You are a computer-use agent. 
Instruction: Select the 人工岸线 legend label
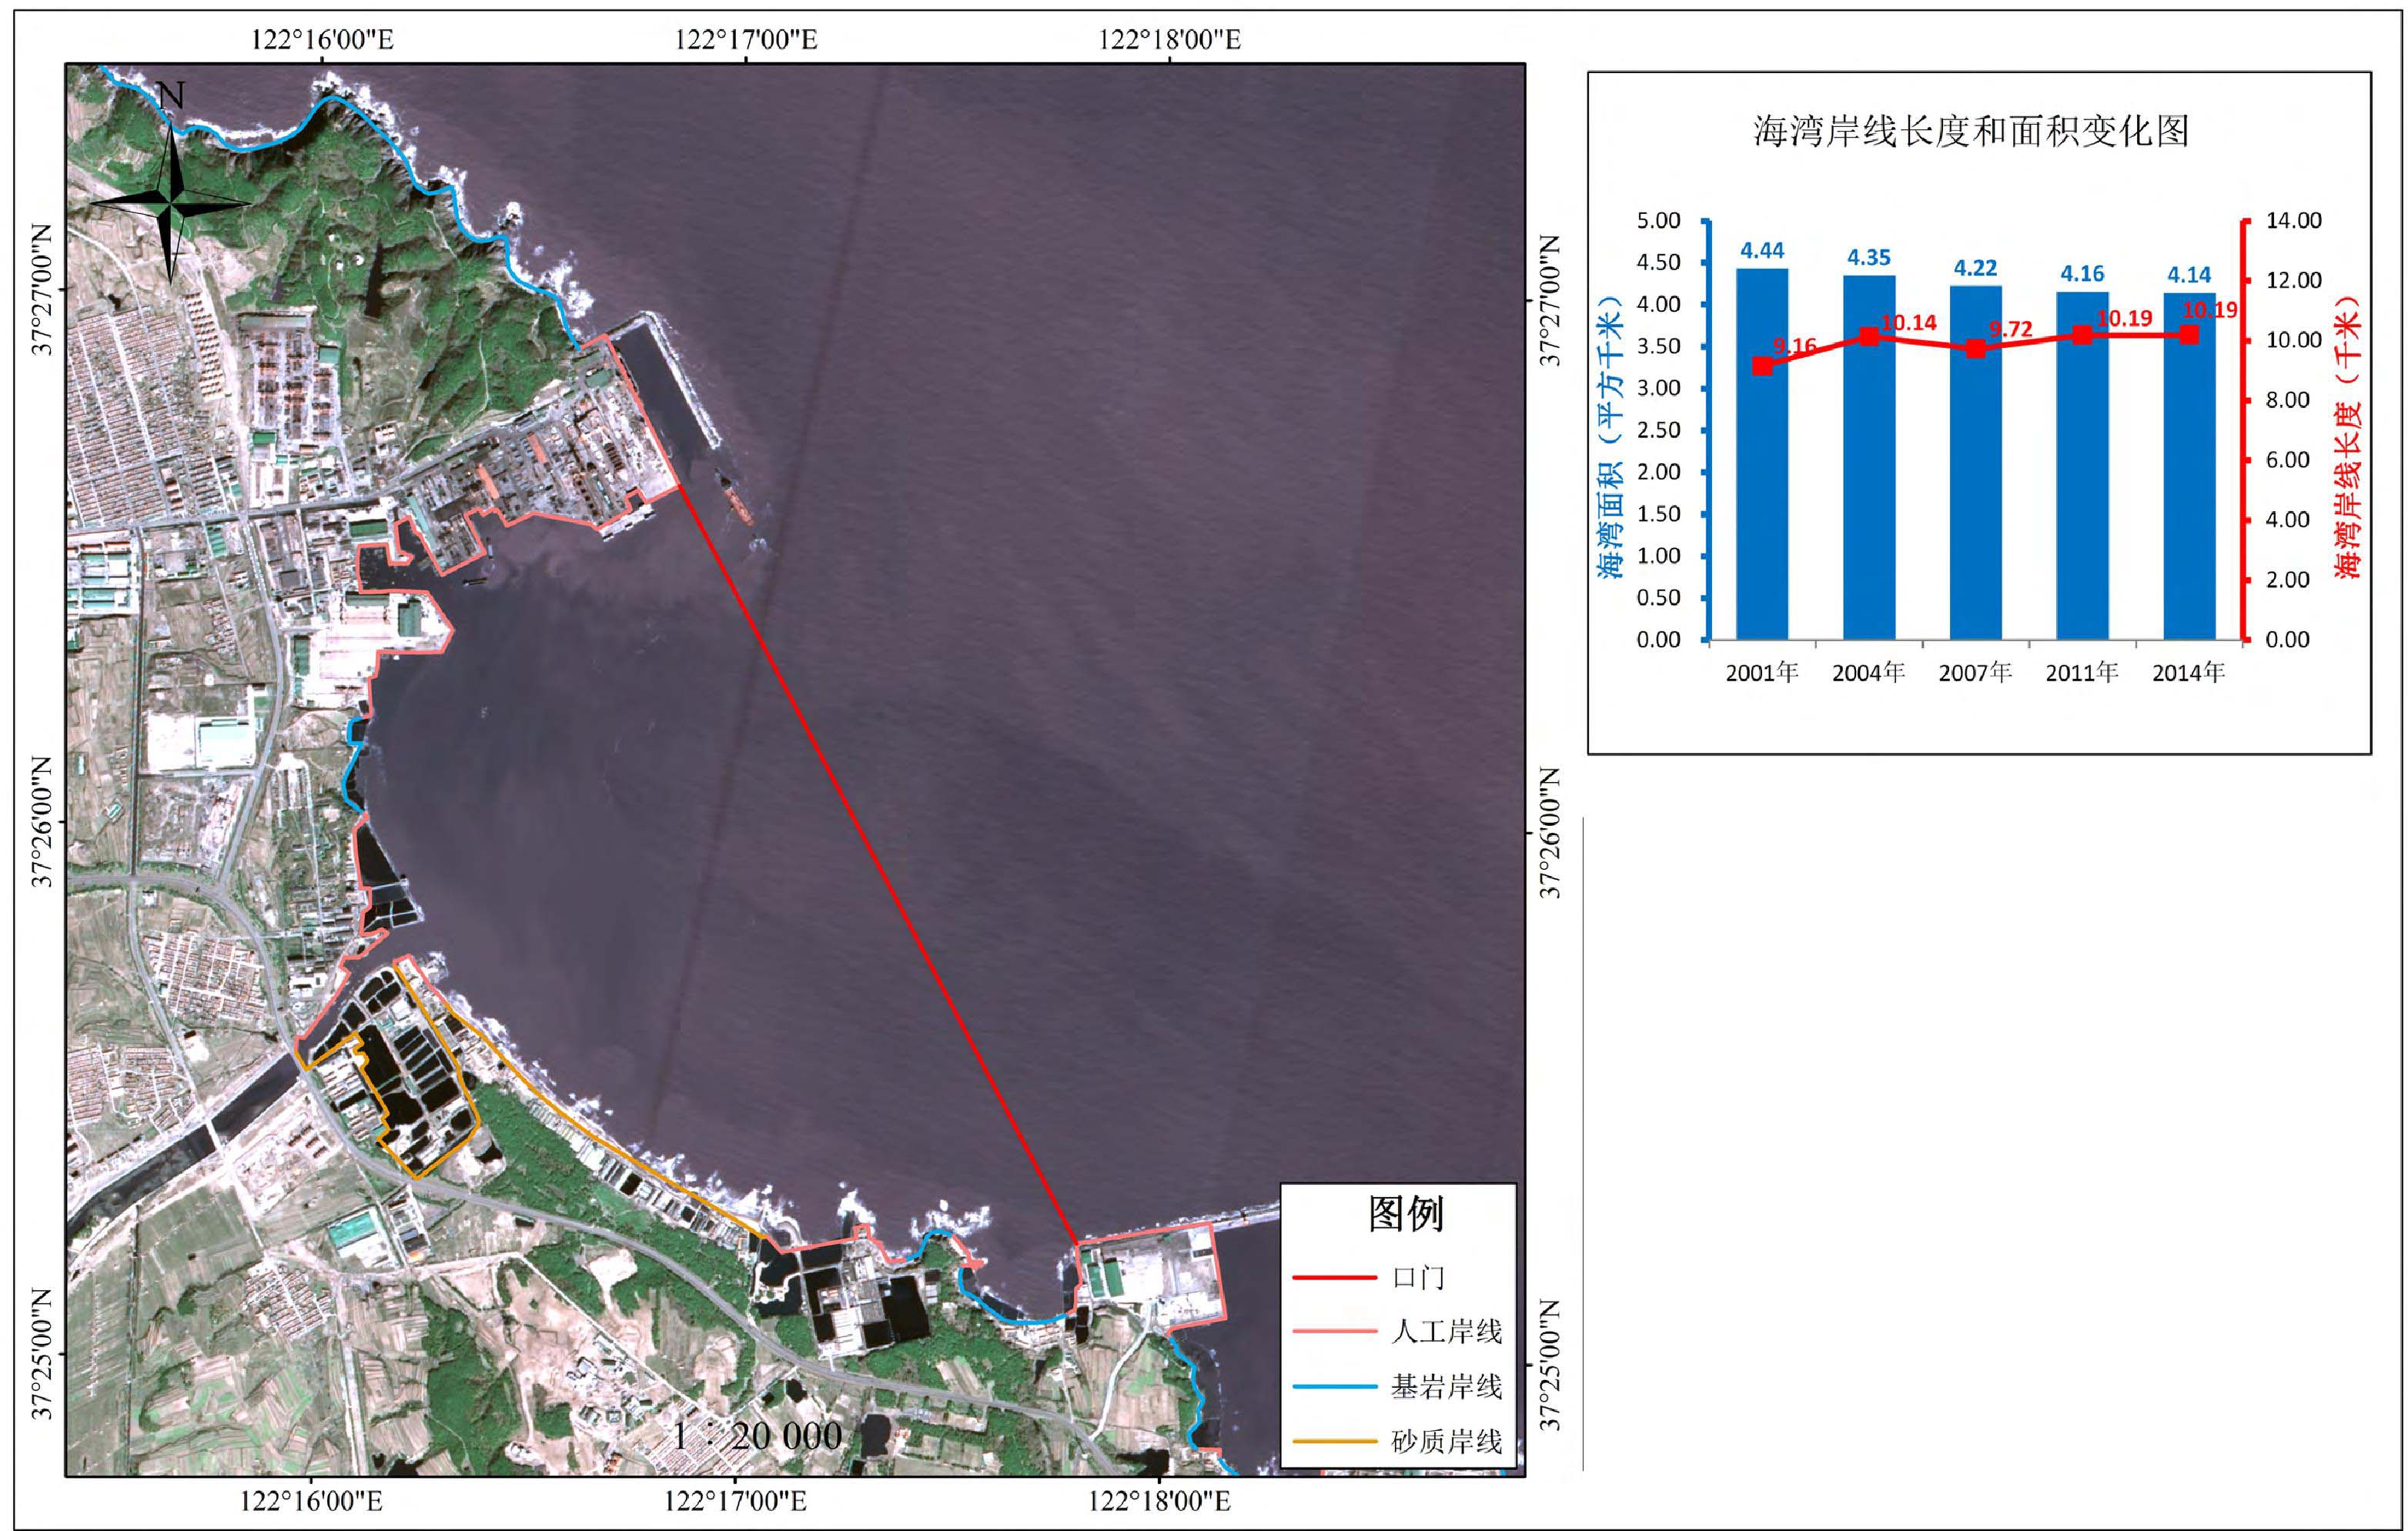click(x=1446, y=1332)
